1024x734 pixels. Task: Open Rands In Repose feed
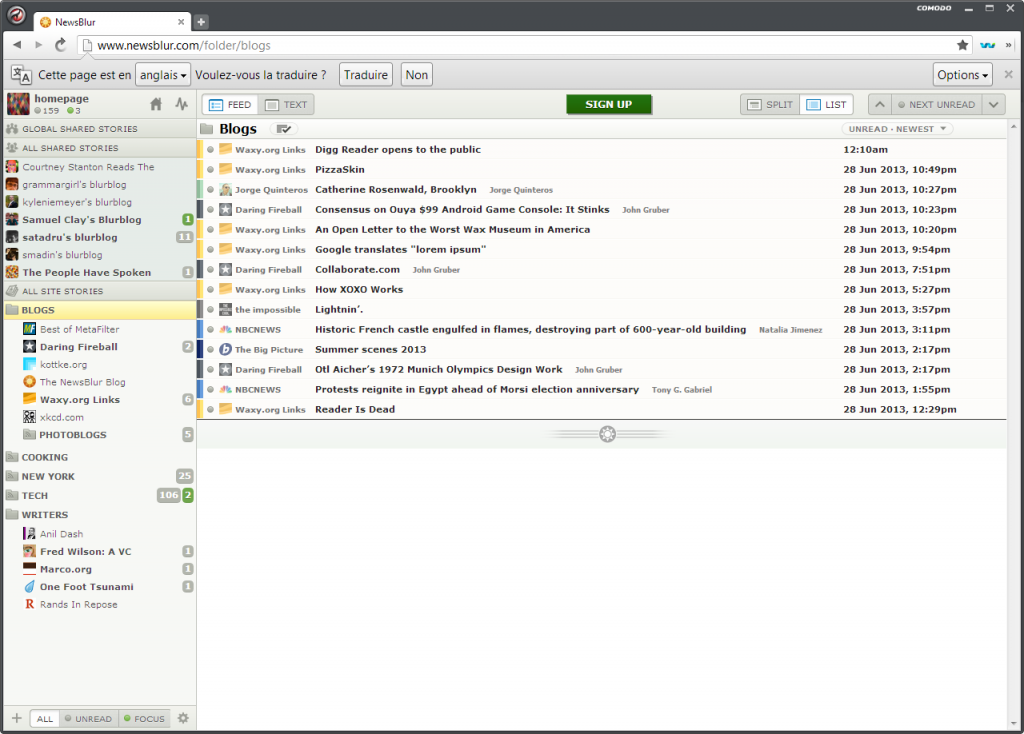(x=99, y=604)
